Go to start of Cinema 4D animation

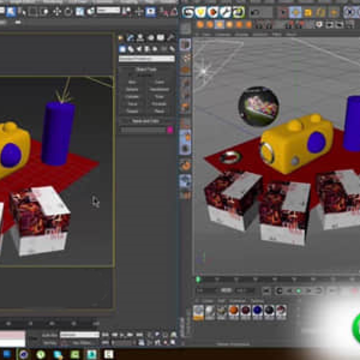266,291
